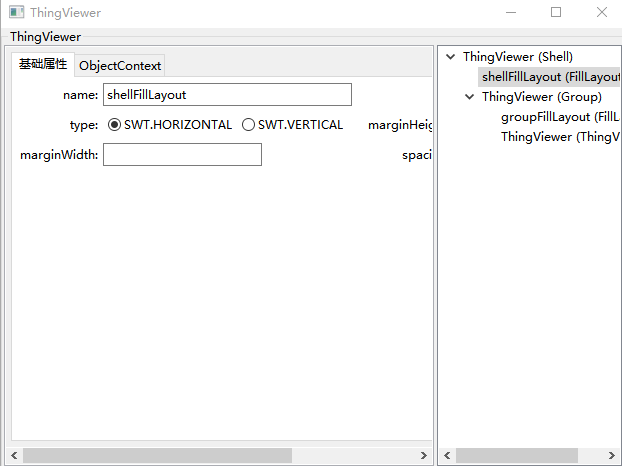Click the name input field

[x=227, y=95]
